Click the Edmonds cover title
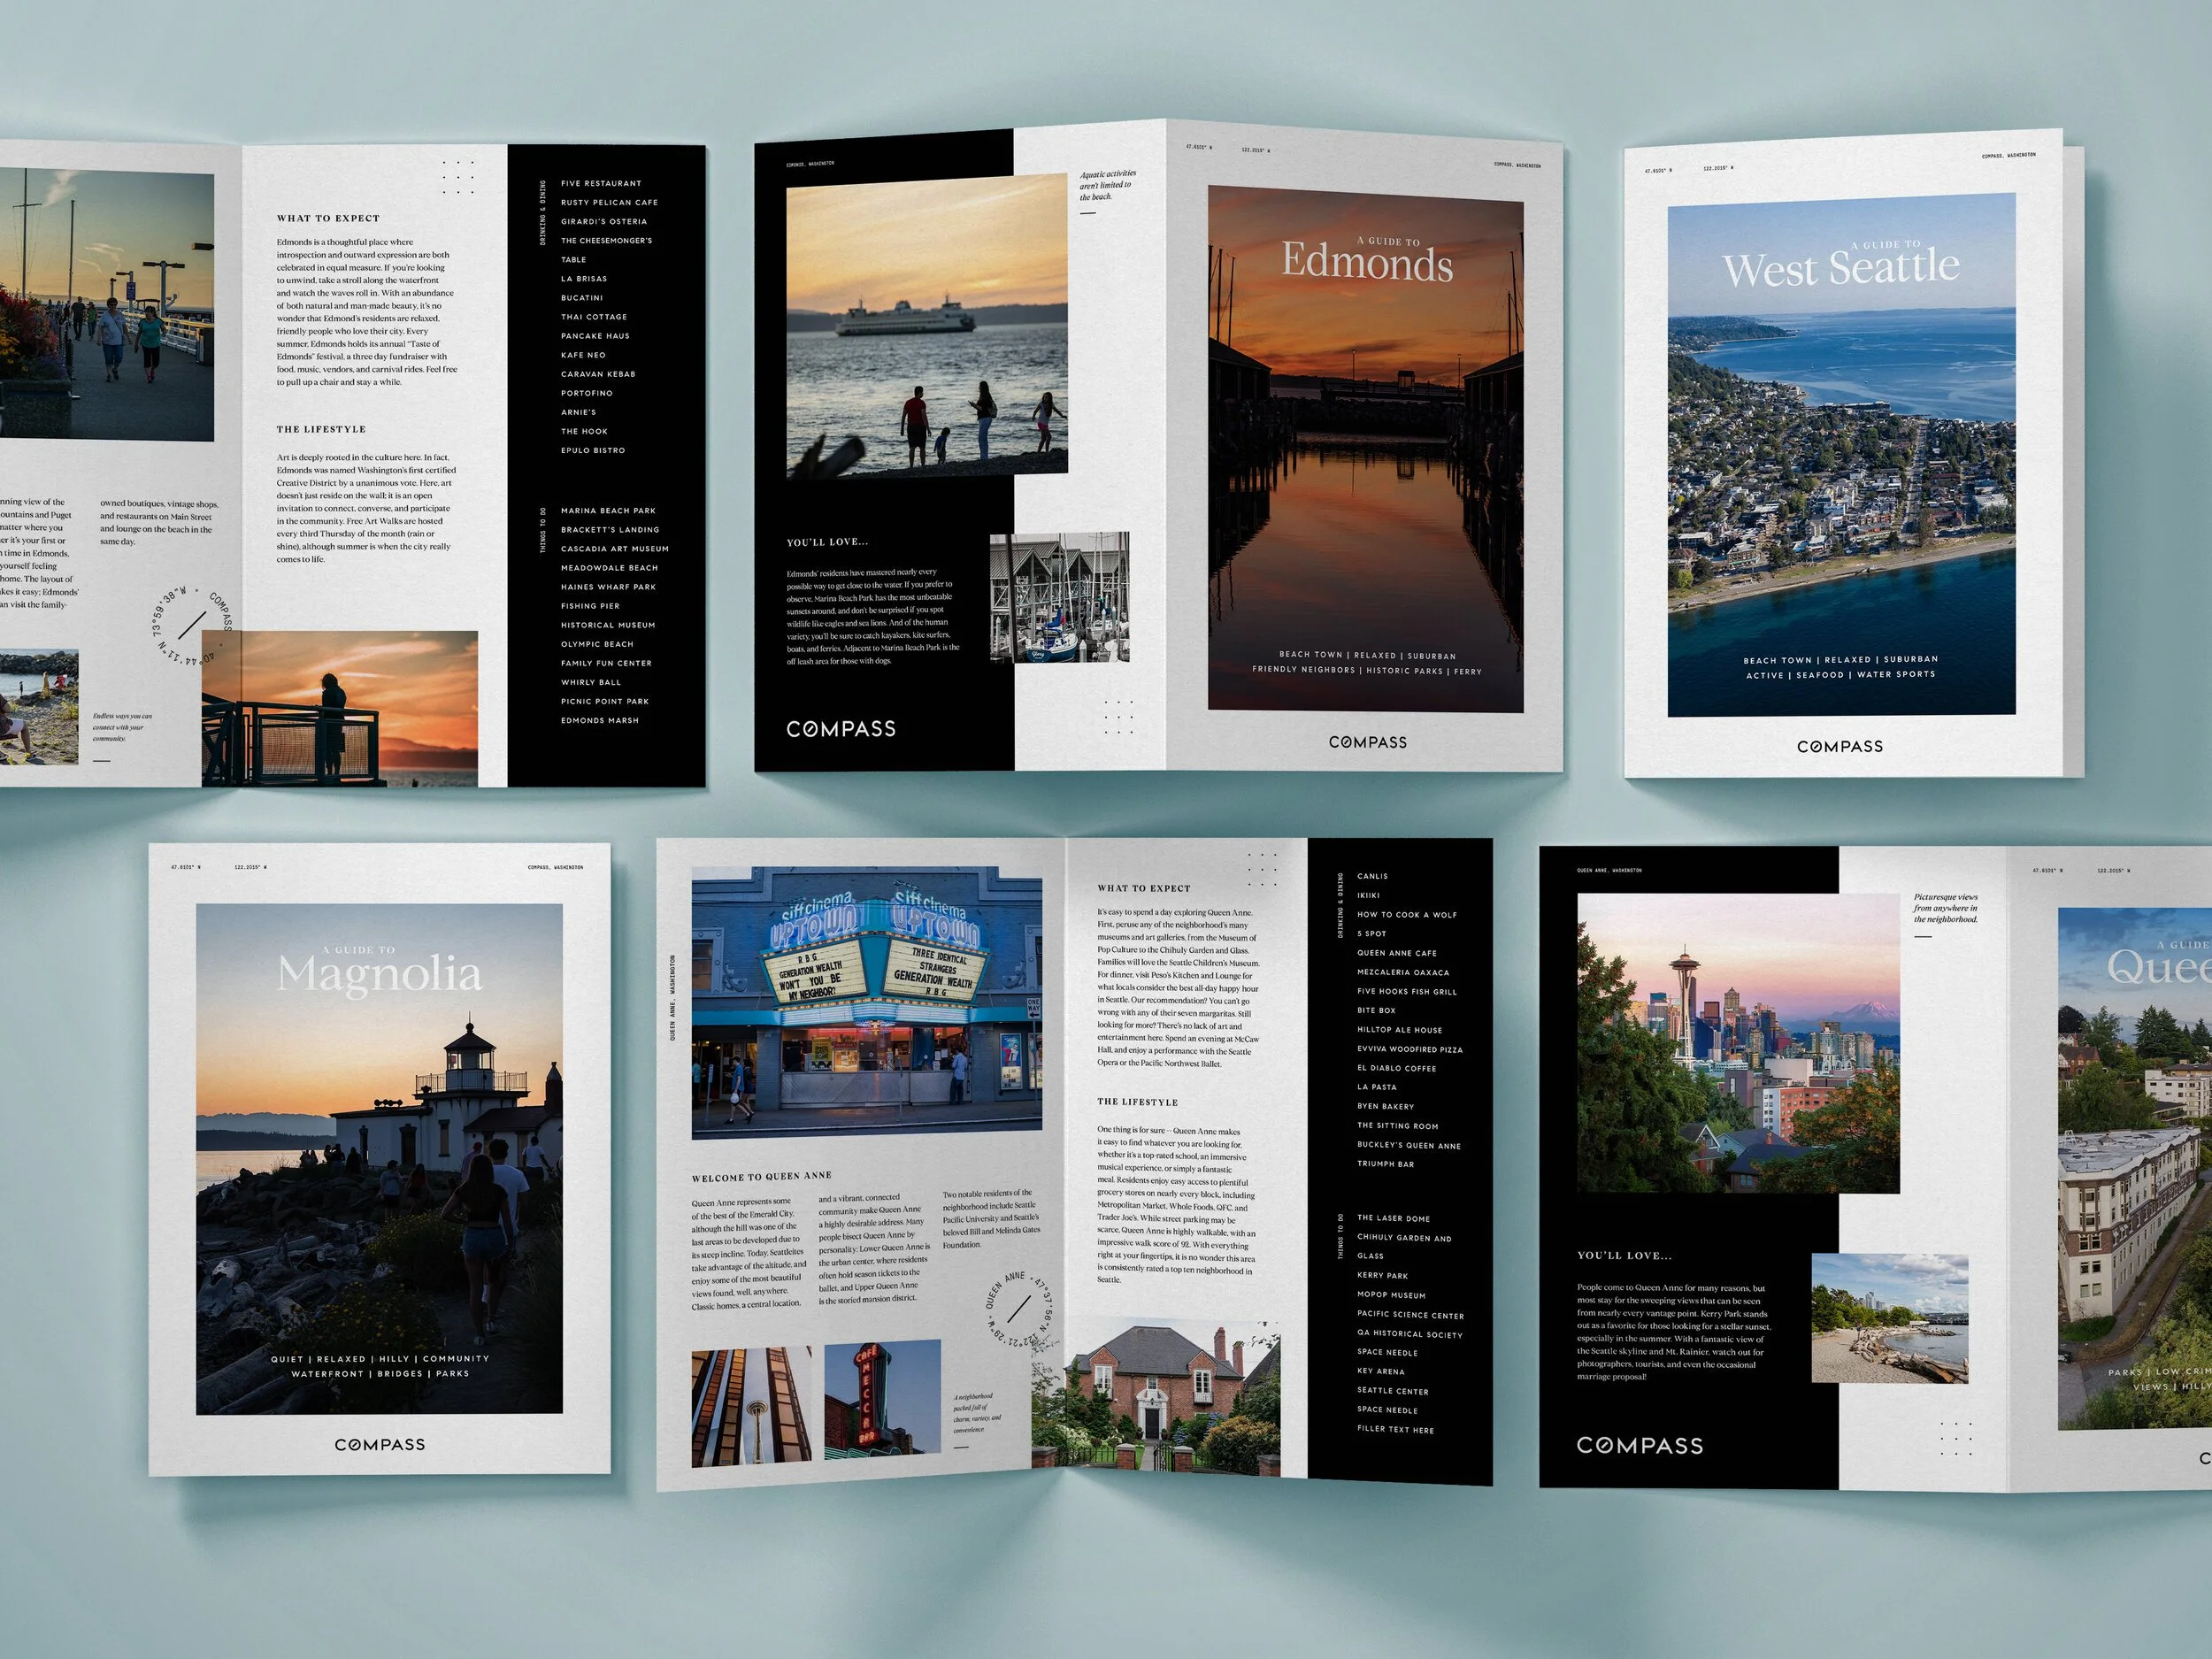Image resolution: width=2212 pixels, height=1659 pixels. click(1367, 260)
